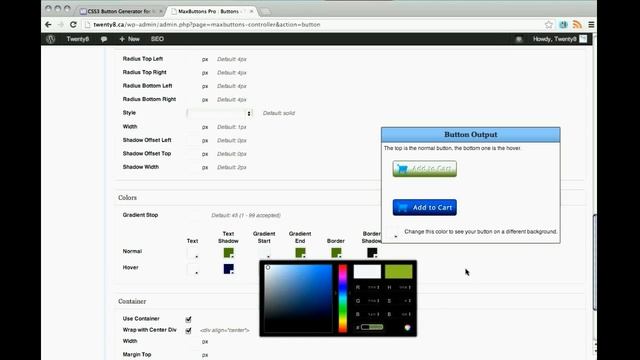Click the avatar next to Howdy, Twenty8
This screenshot has width=640, height=360.
[x=583, y=39]
